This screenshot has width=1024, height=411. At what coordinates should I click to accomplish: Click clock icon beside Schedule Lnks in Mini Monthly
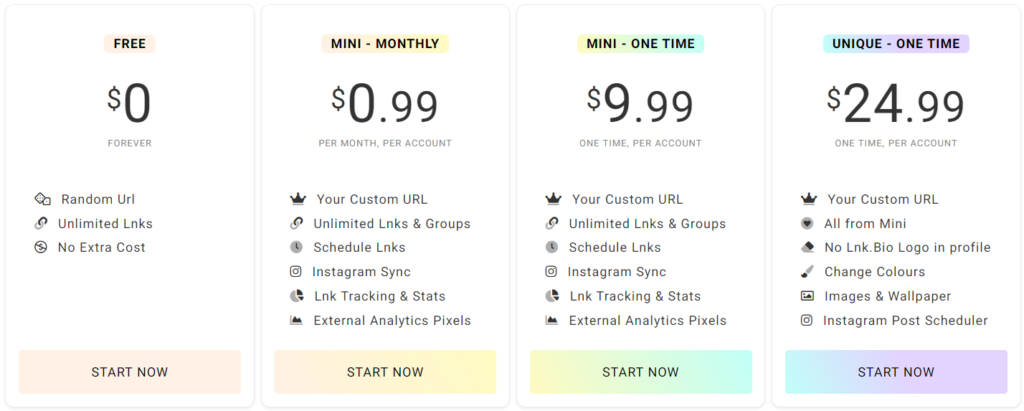point(296,247)
